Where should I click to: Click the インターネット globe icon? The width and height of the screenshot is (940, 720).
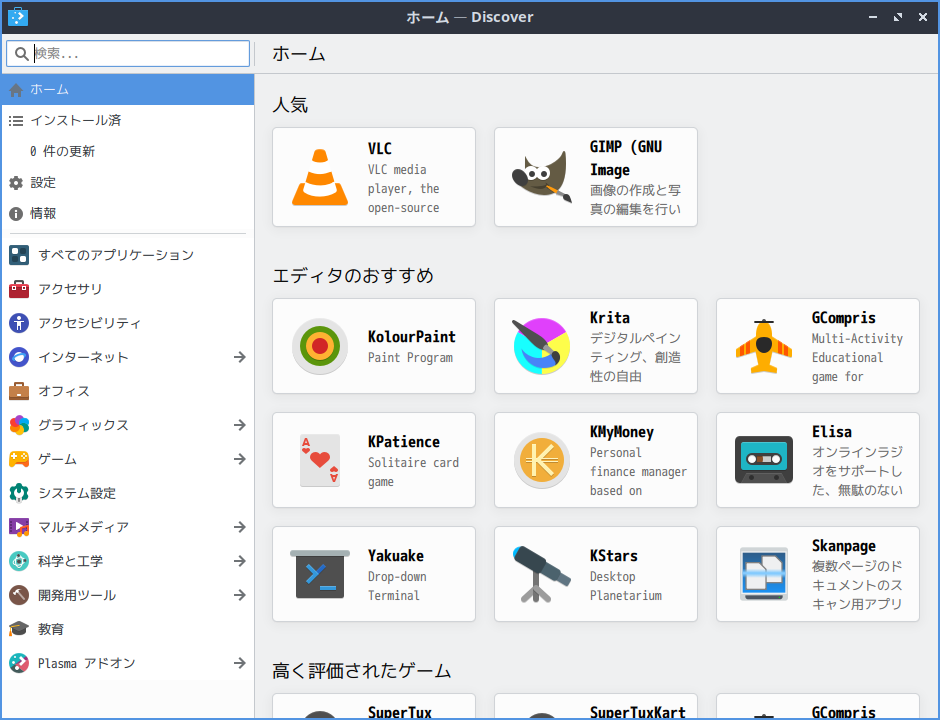coord(19,357)
